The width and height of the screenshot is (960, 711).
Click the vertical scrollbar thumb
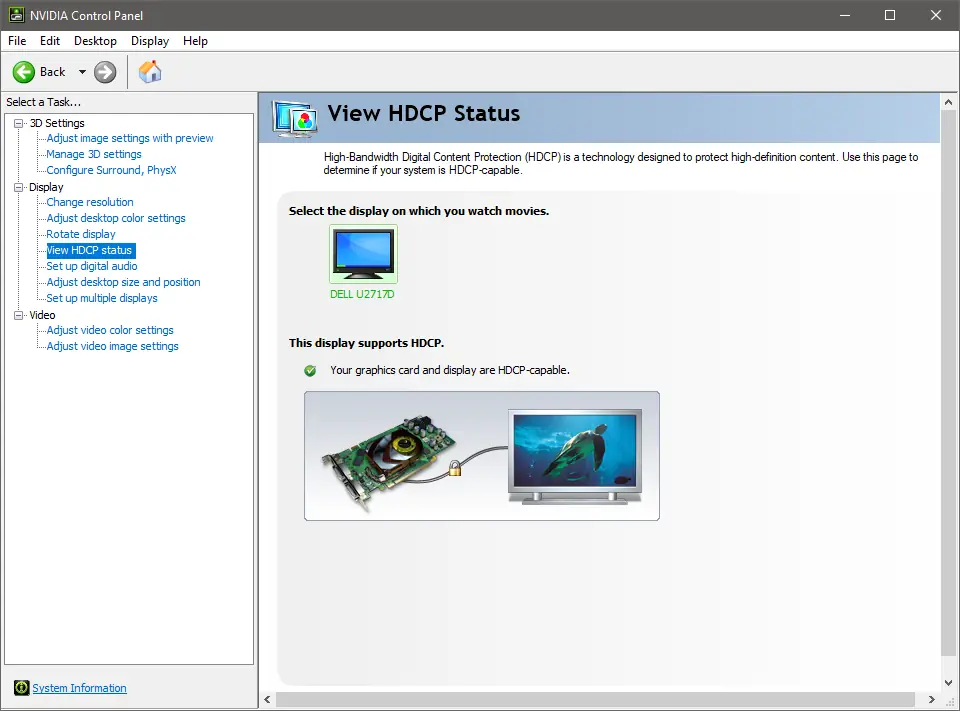pos(948,383)
